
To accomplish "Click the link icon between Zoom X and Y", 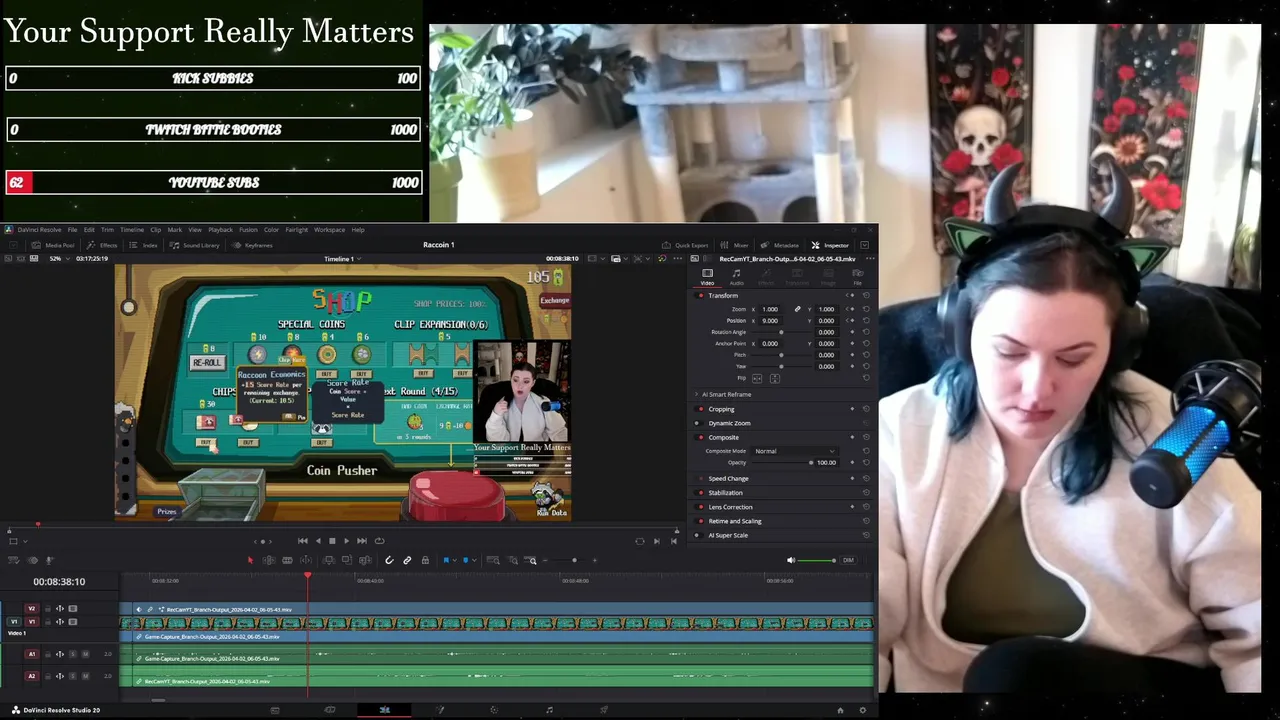I will tap(797, 309).
